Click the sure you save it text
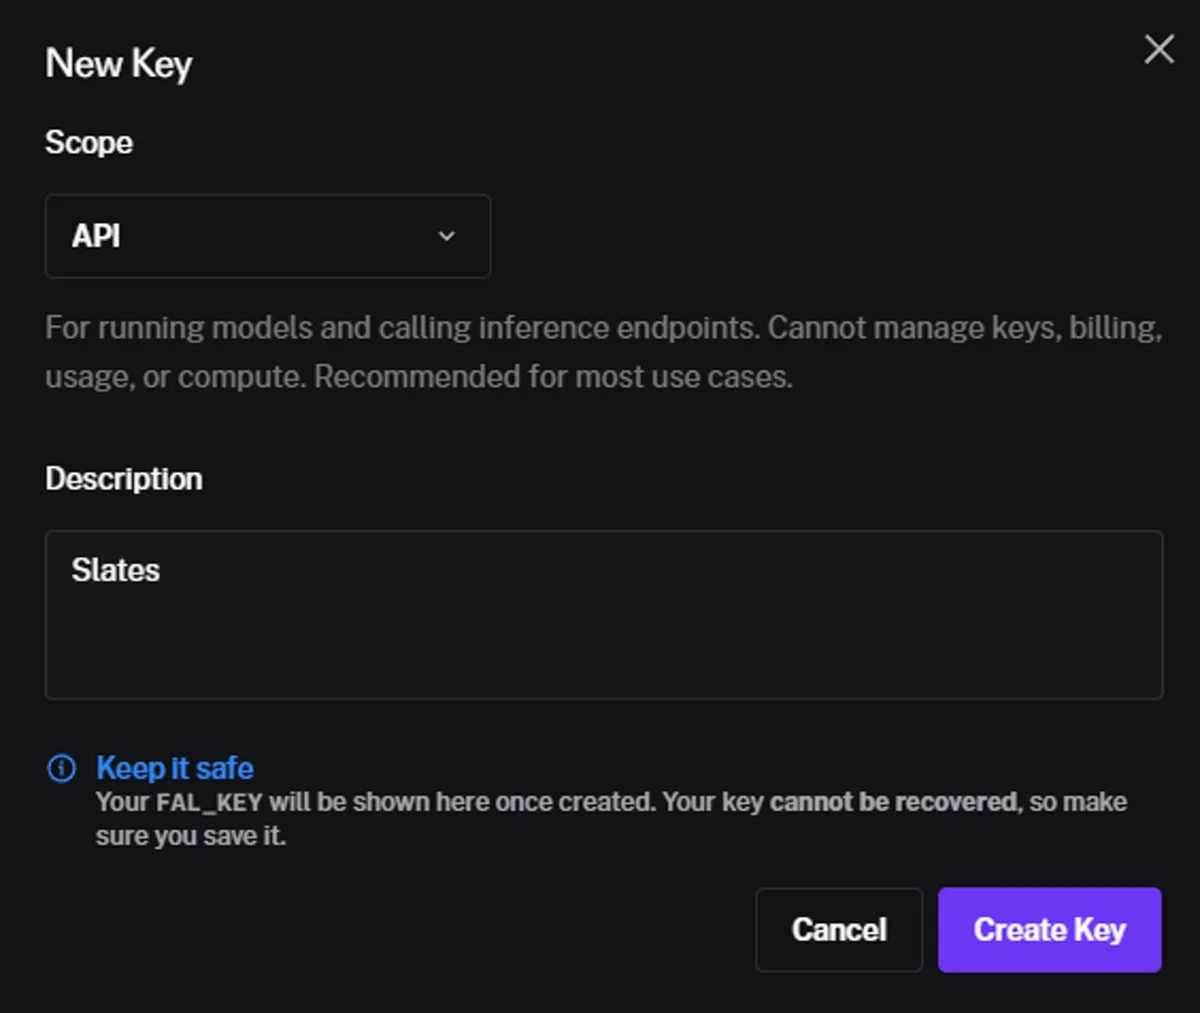 [x=190, y=836]
